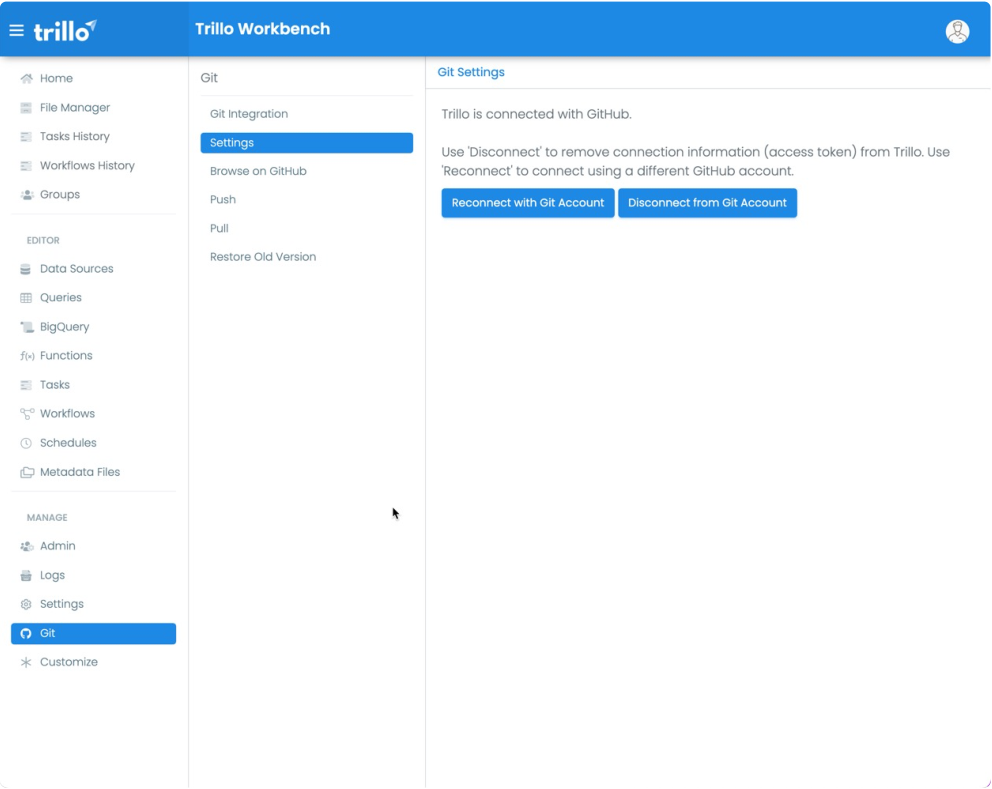Select Git in the Manage section
Screen dimensions: 992x789
93,633
